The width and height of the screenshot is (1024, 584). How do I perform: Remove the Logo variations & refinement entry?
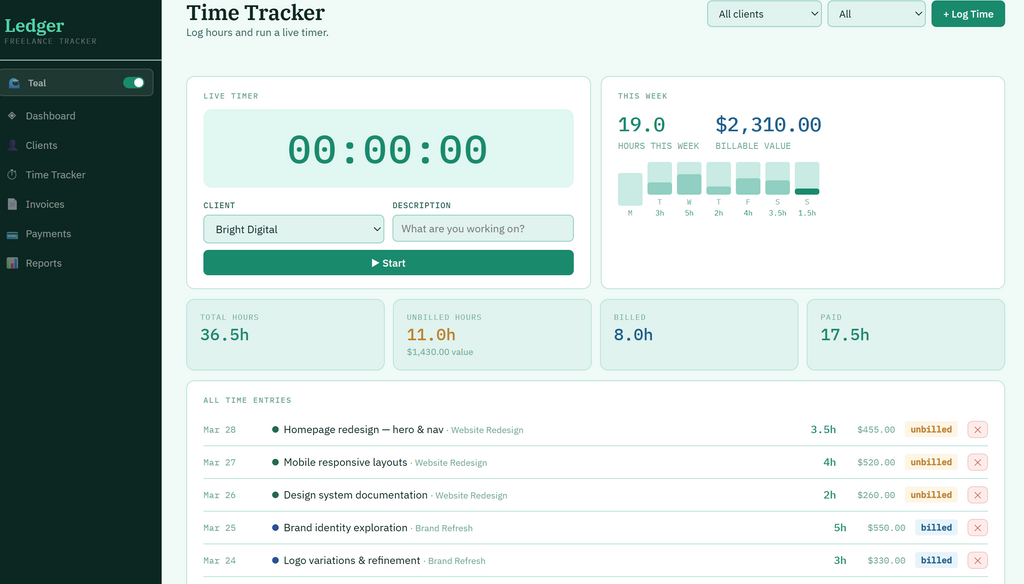click(977, 560)
